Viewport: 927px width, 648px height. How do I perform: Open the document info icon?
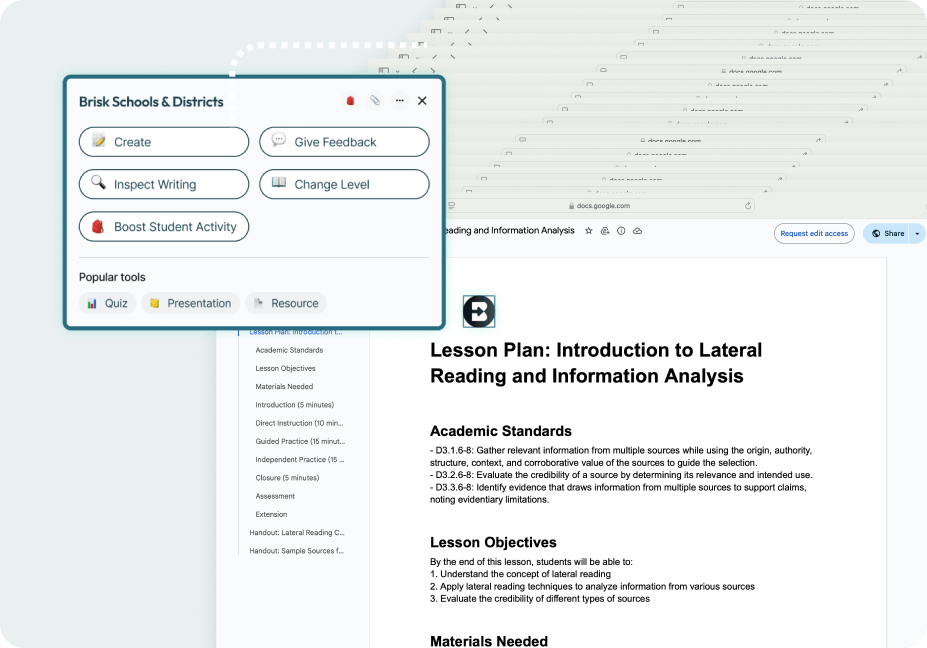tap(621, 231)
